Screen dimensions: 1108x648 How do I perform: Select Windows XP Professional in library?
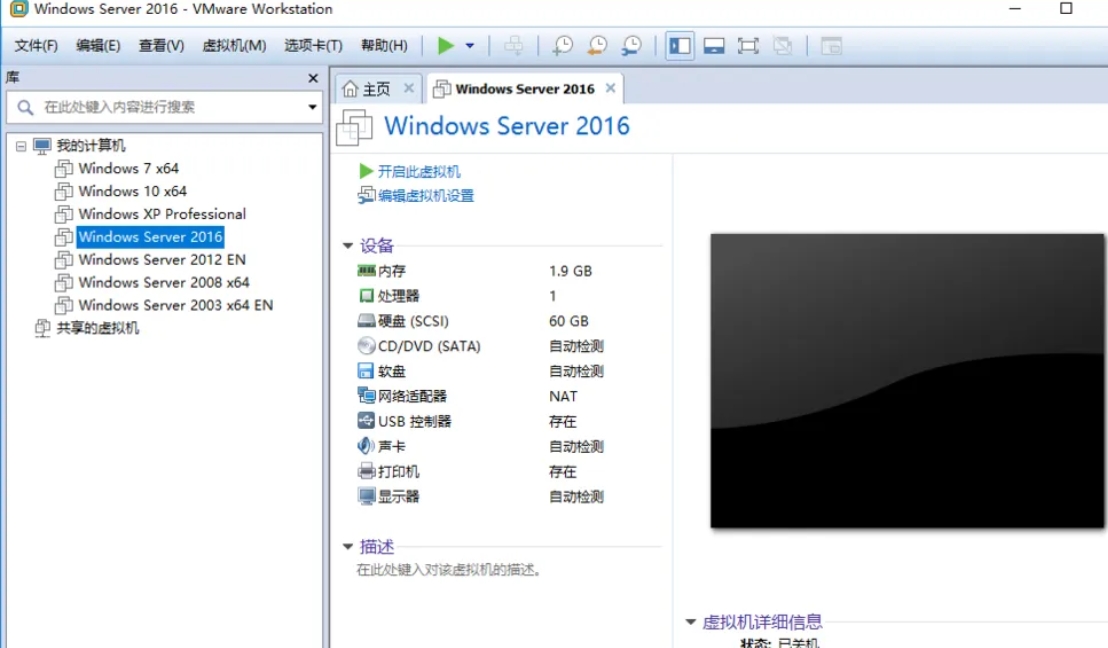[x=162, y=213]
